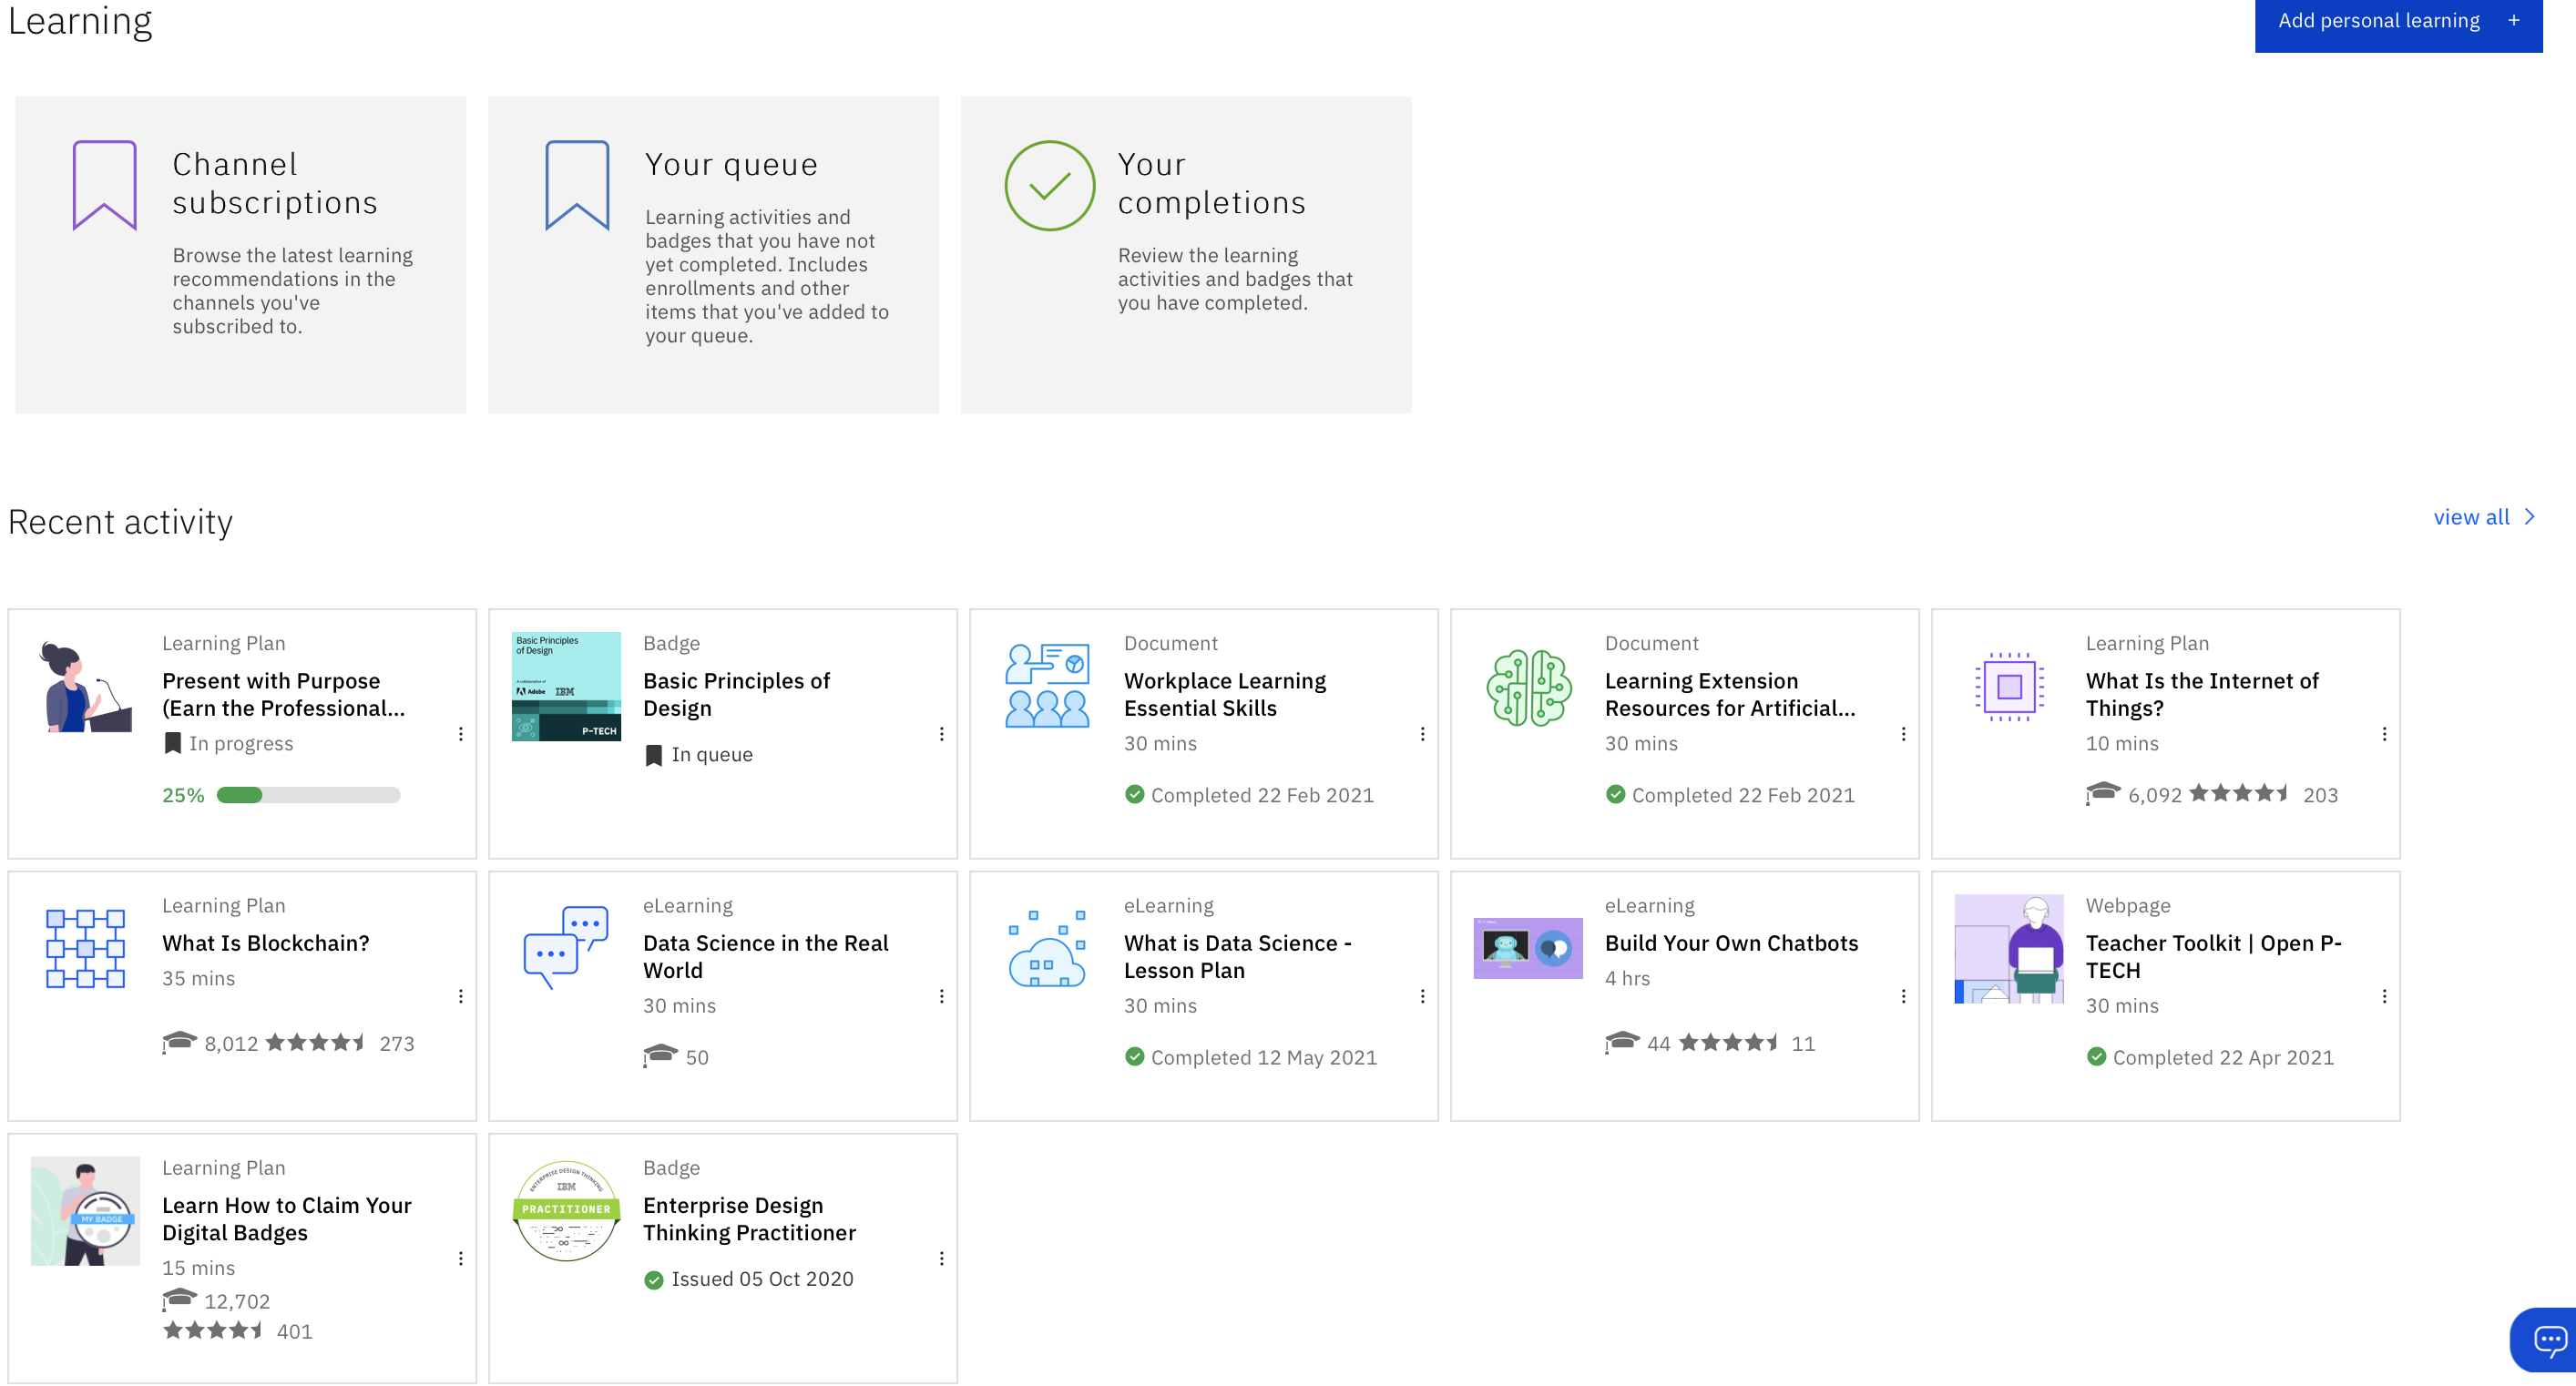Open Teacher Toolkit | Open P-TECH title
The height and width of the screenshot is (1386, 2576).
2213,956
